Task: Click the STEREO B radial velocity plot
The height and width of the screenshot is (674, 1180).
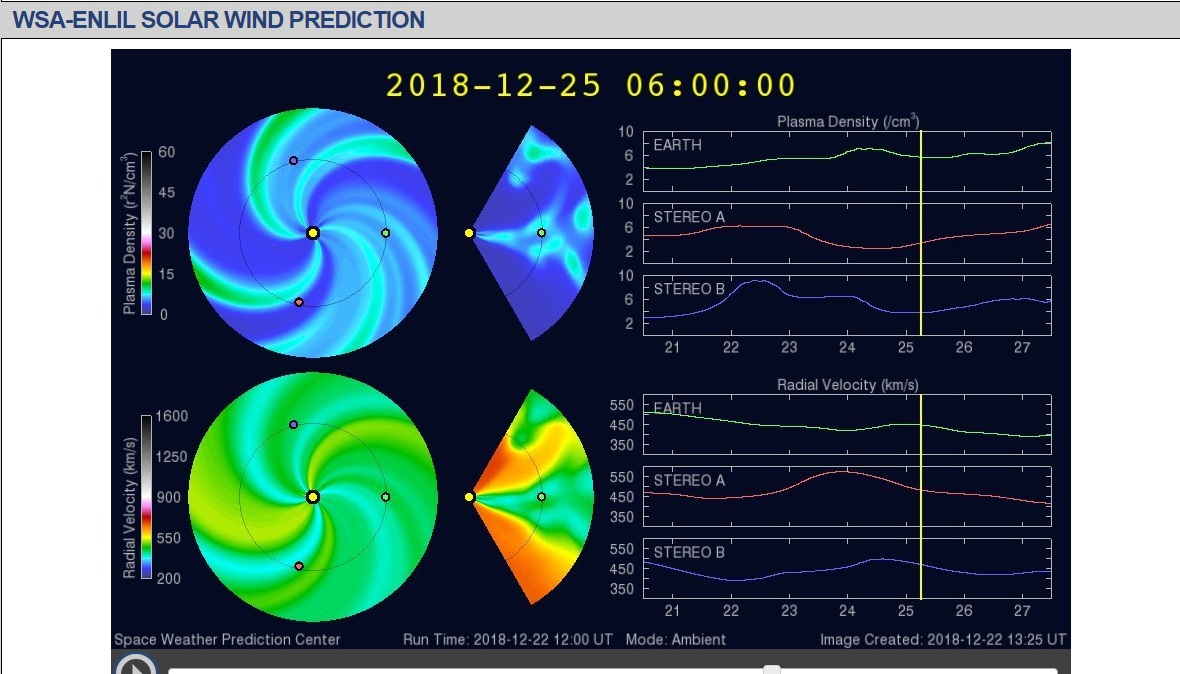Action: point(847,569)
